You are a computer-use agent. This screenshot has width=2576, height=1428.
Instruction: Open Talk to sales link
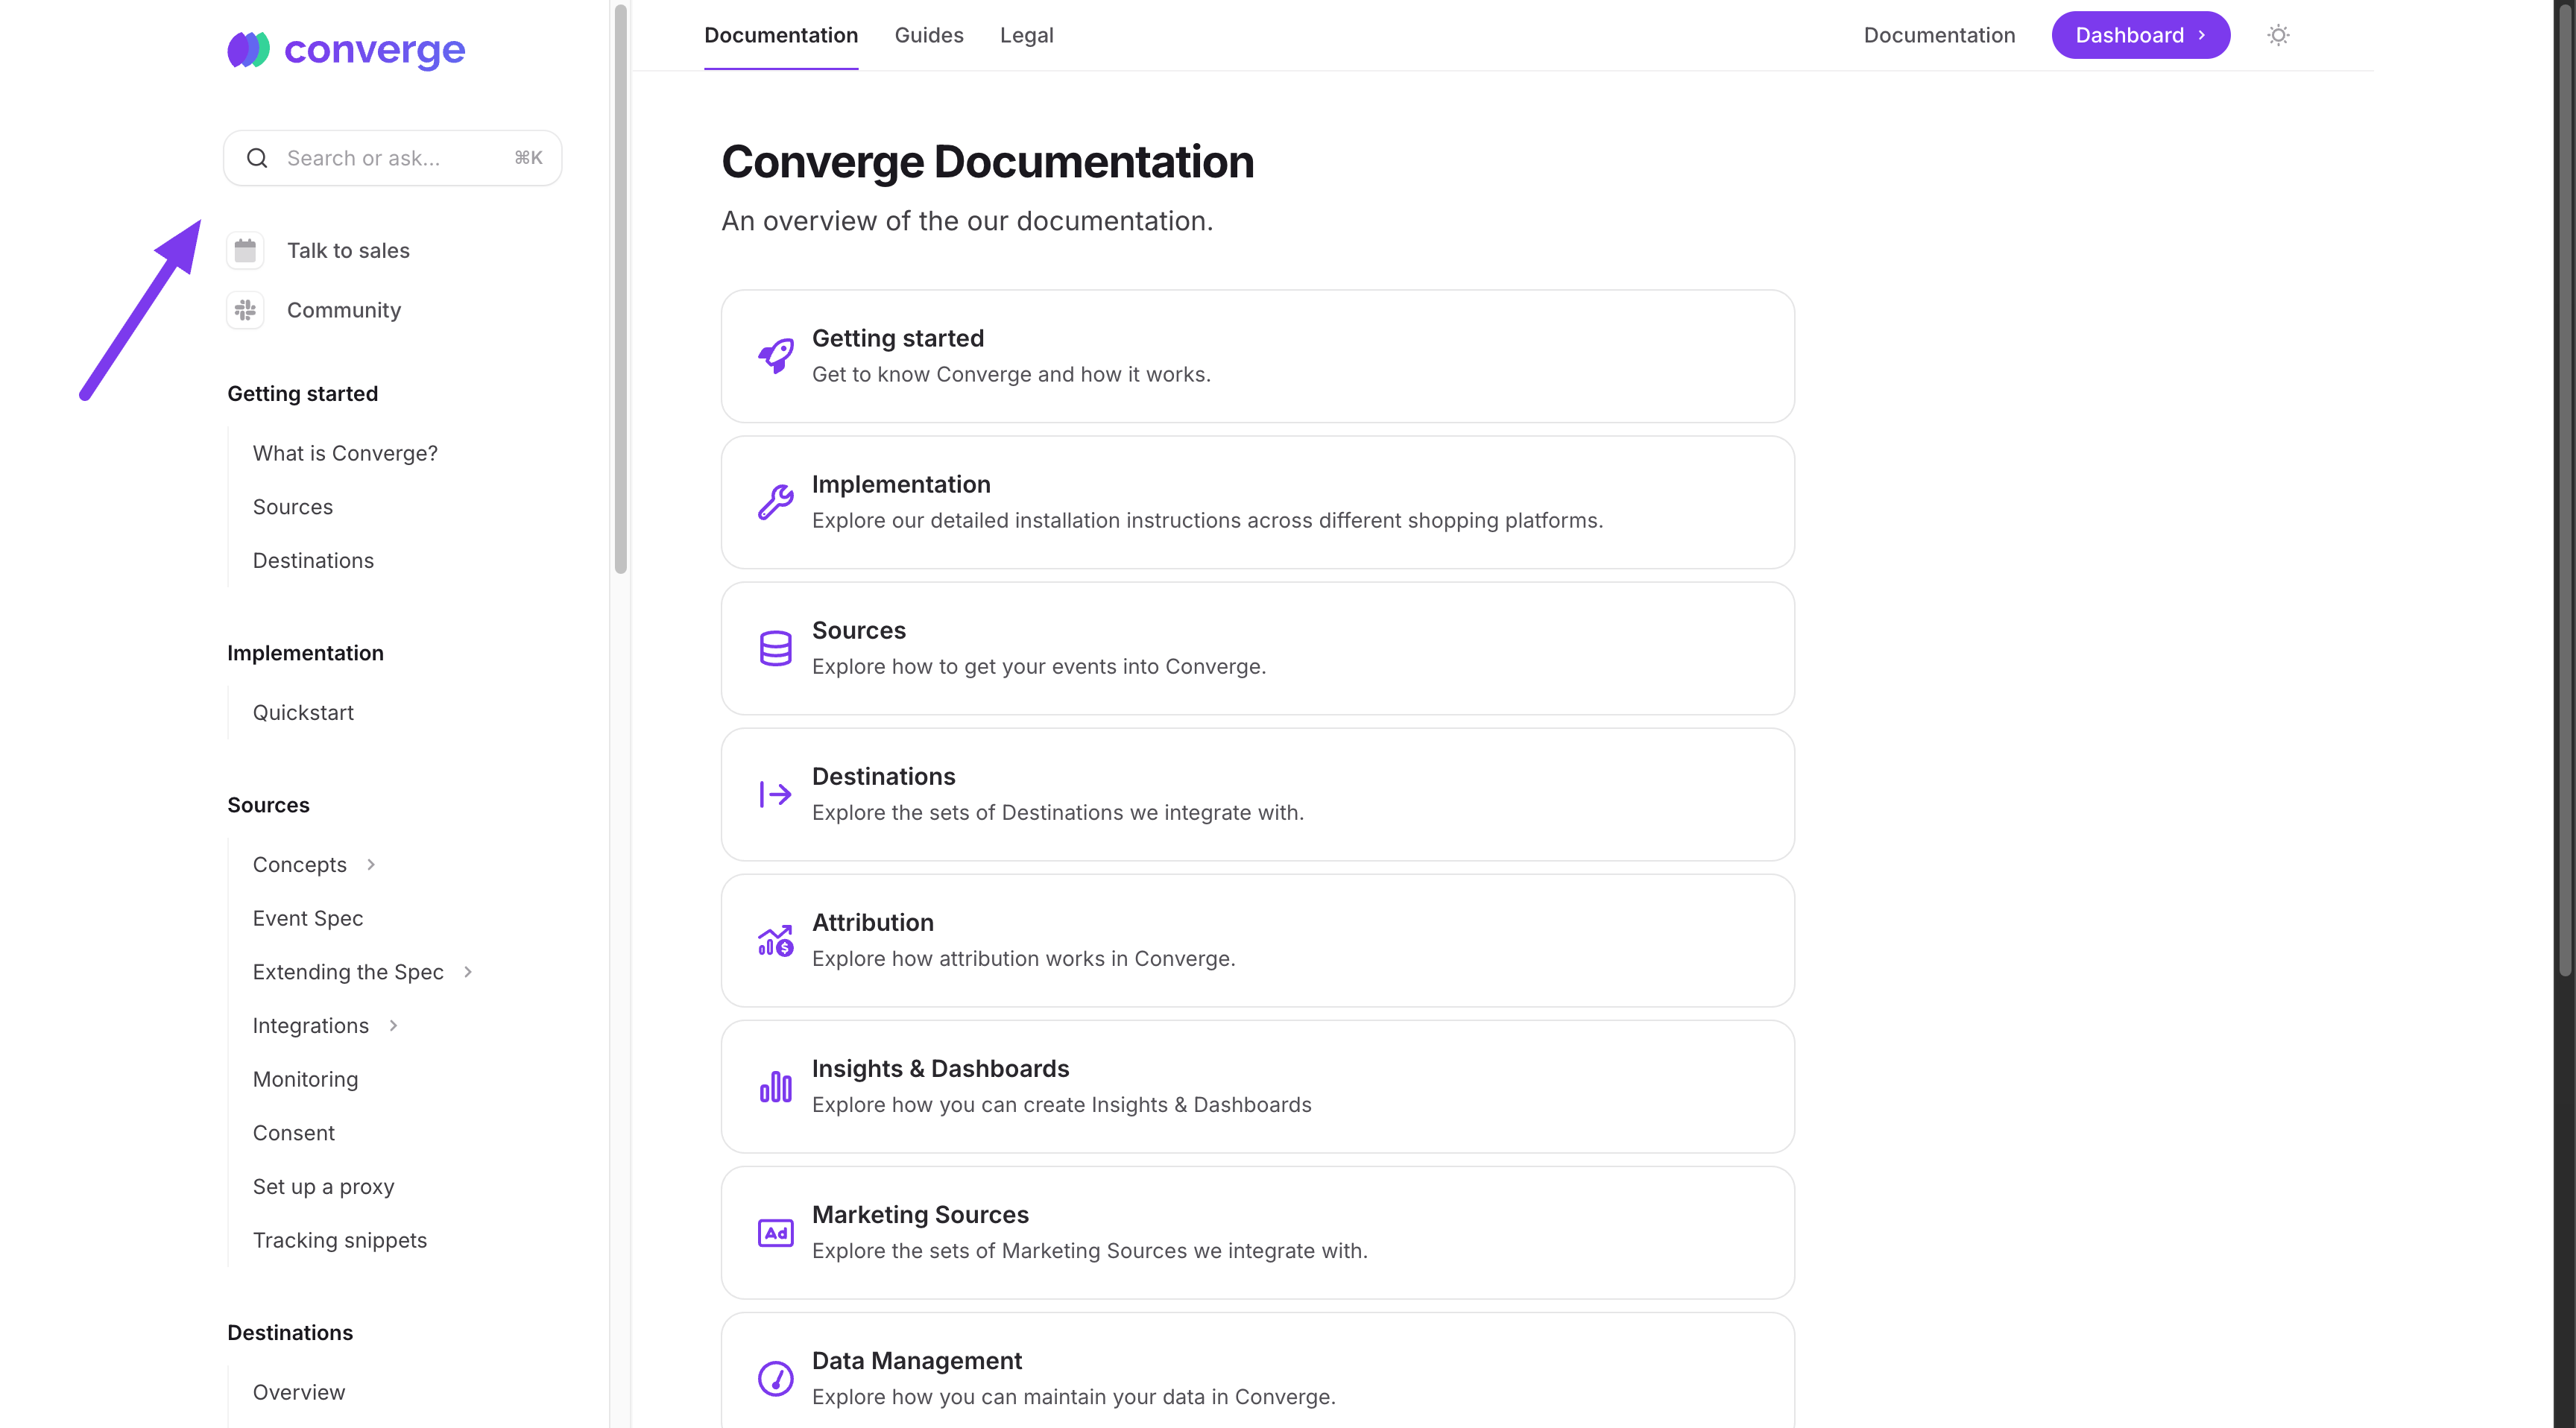point(348,250)
